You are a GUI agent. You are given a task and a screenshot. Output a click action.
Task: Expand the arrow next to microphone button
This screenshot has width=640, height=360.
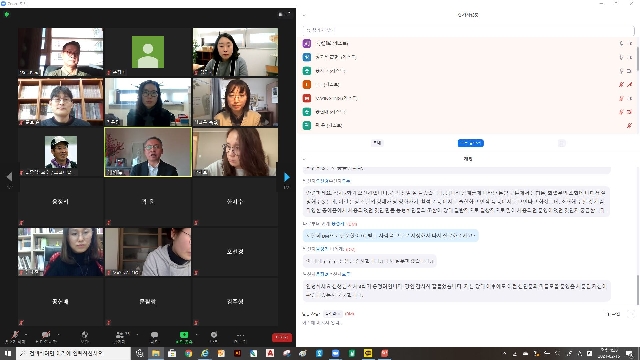pos(26,335)
